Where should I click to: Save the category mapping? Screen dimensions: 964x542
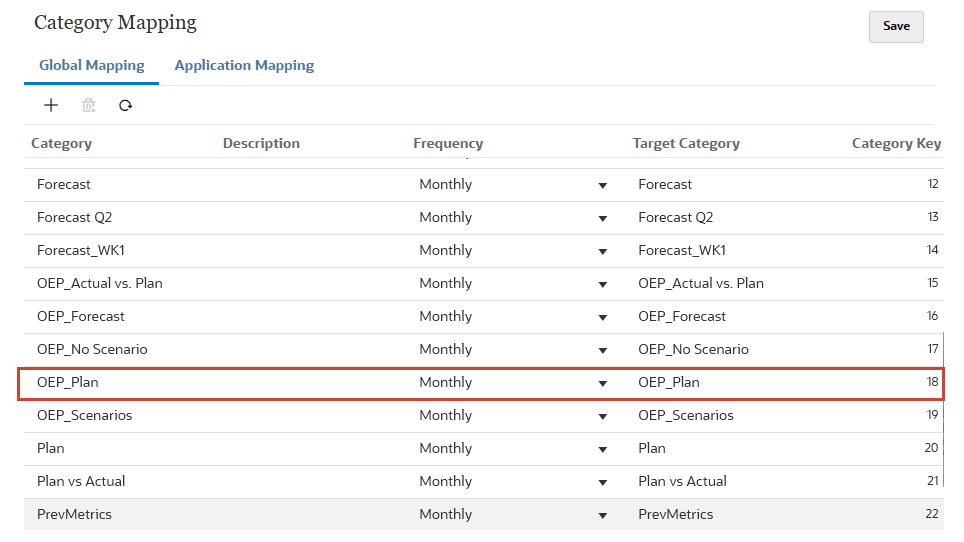(895, 27)
